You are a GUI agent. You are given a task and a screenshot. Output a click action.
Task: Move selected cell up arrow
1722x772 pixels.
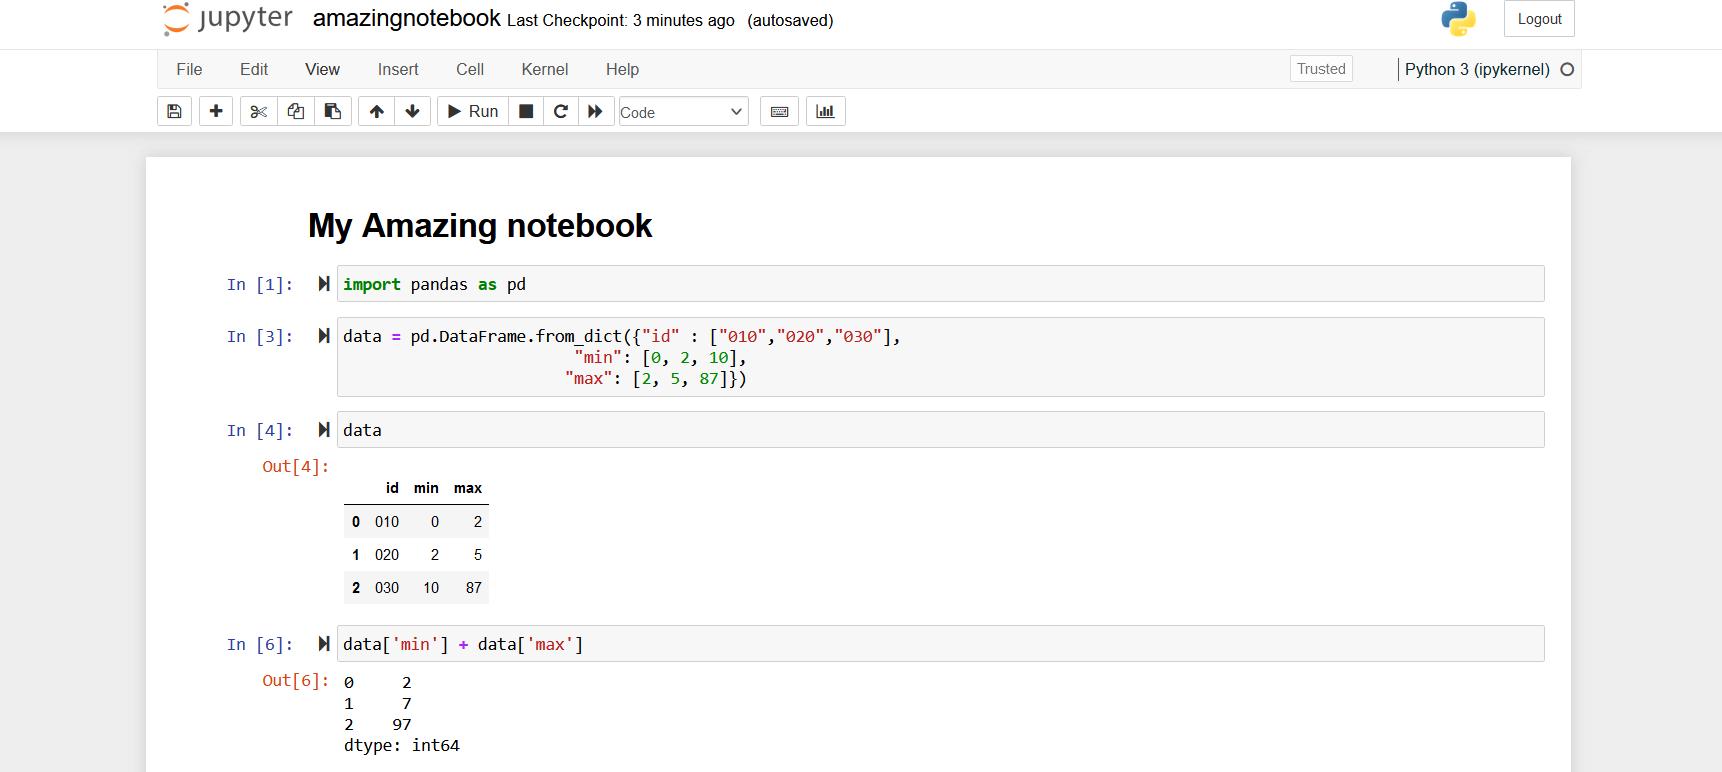click(377, 111)
